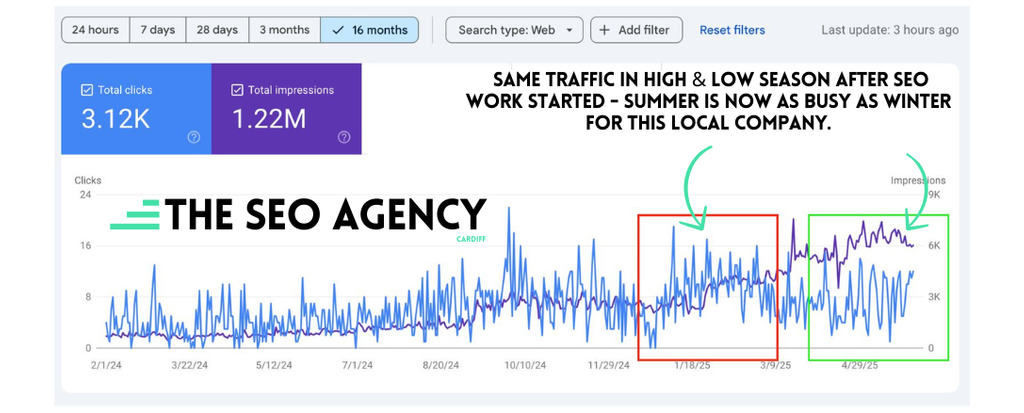The width and height of the screenshot is (1024, 413).
Task: Select the 24 hours date range
Action: point(95,30)
